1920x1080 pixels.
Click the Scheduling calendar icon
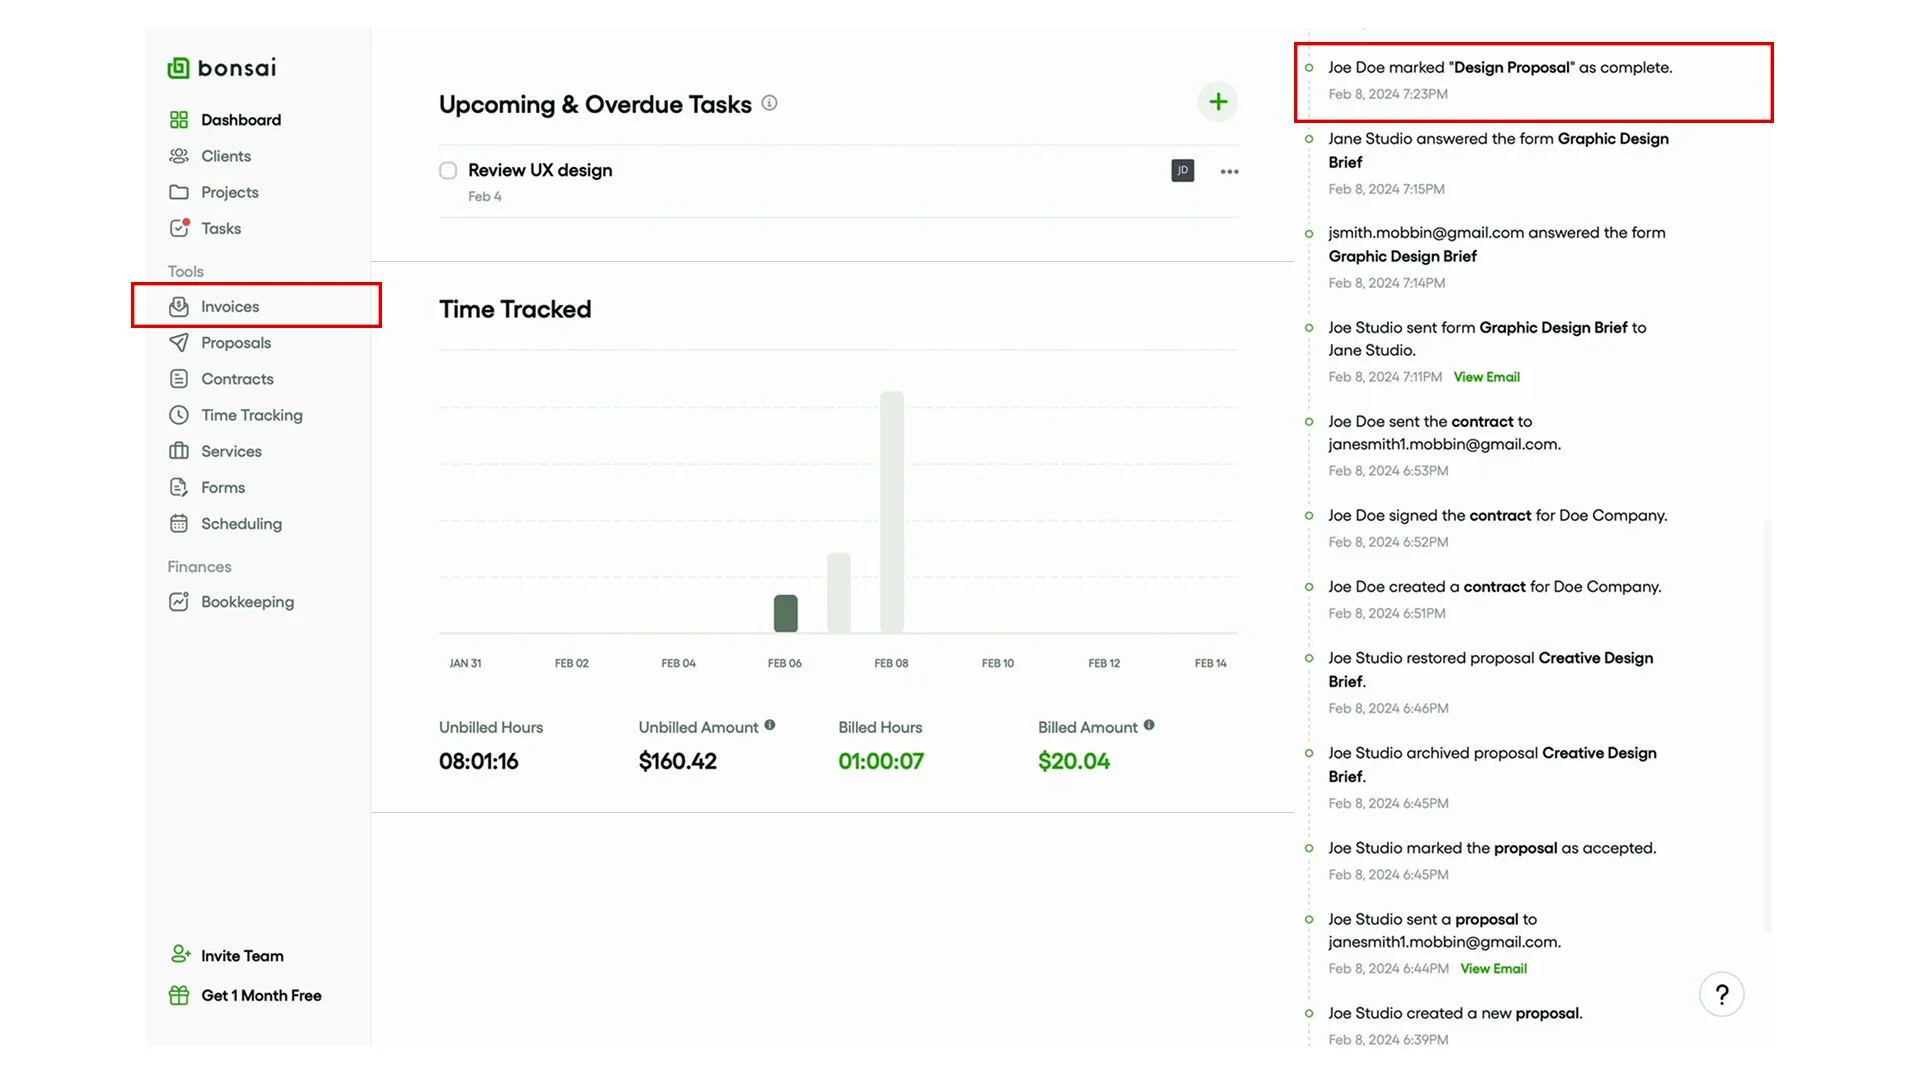pyautogui.click(x=179, y=524)
